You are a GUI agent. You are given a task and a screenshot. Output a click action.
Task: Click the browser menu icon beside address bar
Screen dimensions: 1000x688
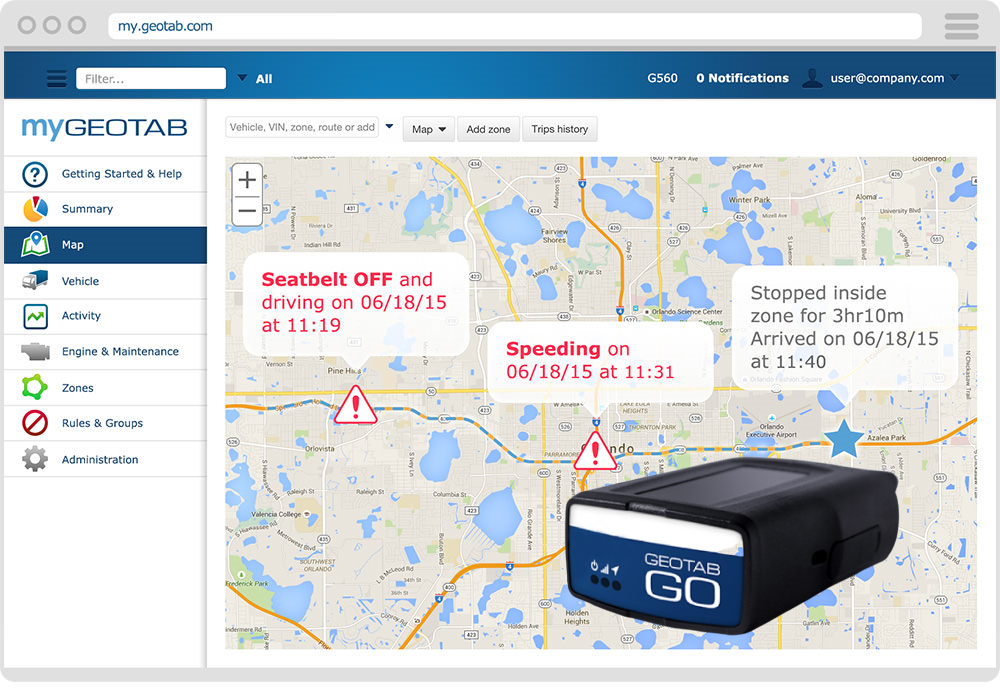(x=961, y=26)
